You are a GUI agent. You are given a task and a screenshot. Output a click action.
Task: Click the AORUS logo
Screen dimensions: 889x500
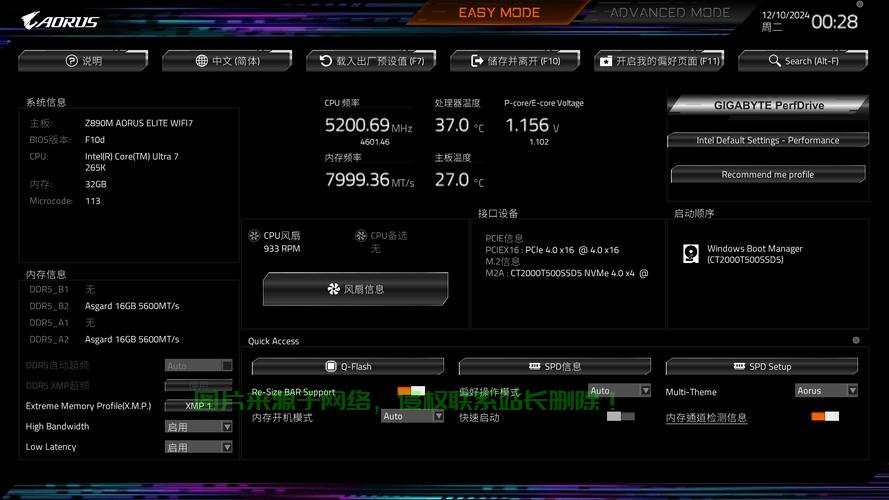(x=60, y=21)
